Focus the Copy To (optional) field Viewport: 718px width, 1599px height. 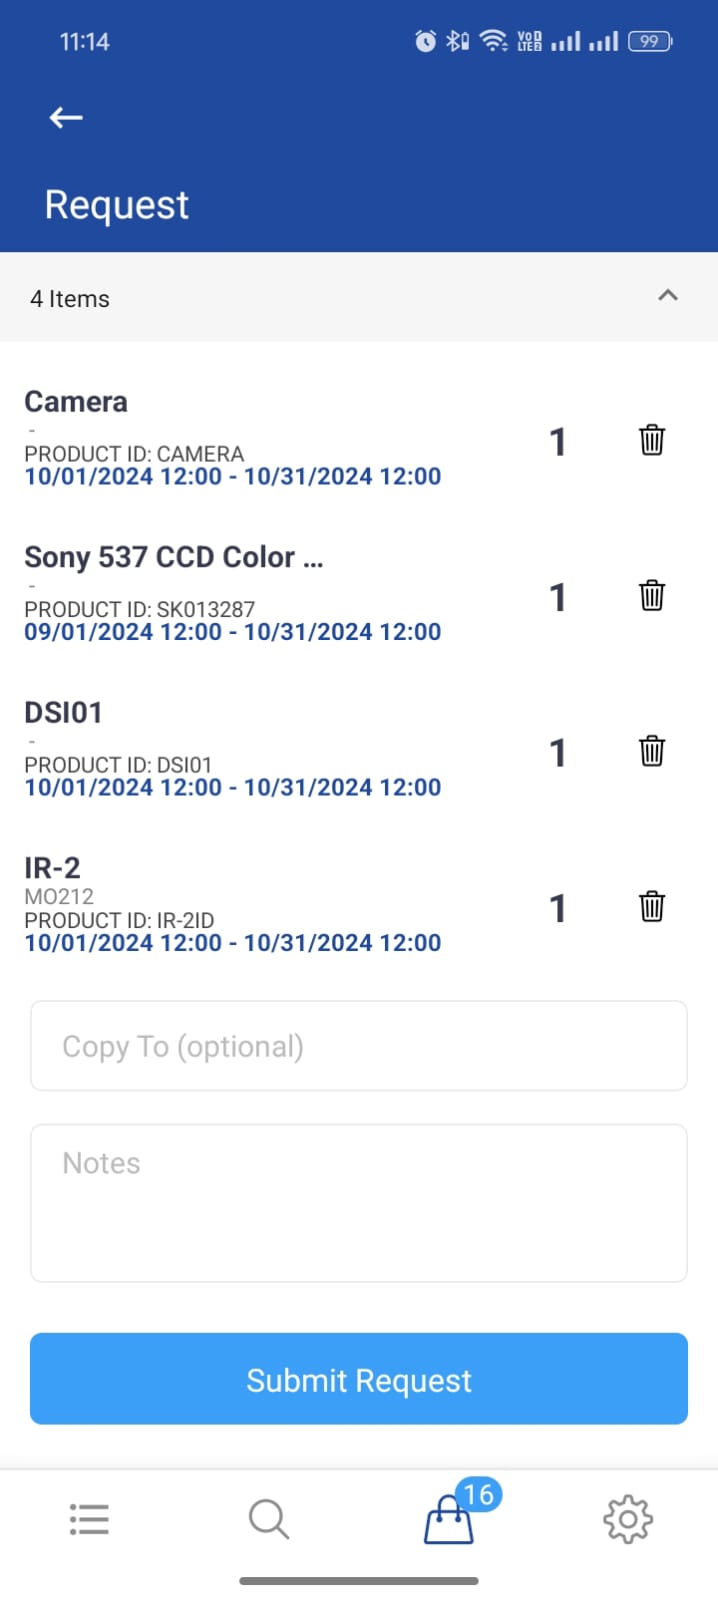(x=359, y=1046)
